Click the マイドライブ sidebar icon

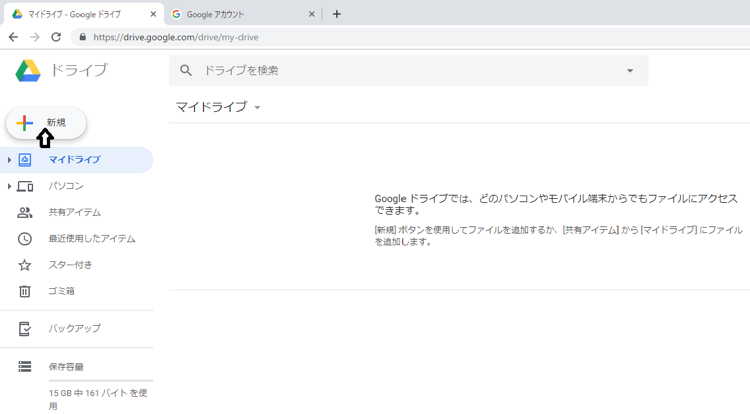click(x=25, y=160)
